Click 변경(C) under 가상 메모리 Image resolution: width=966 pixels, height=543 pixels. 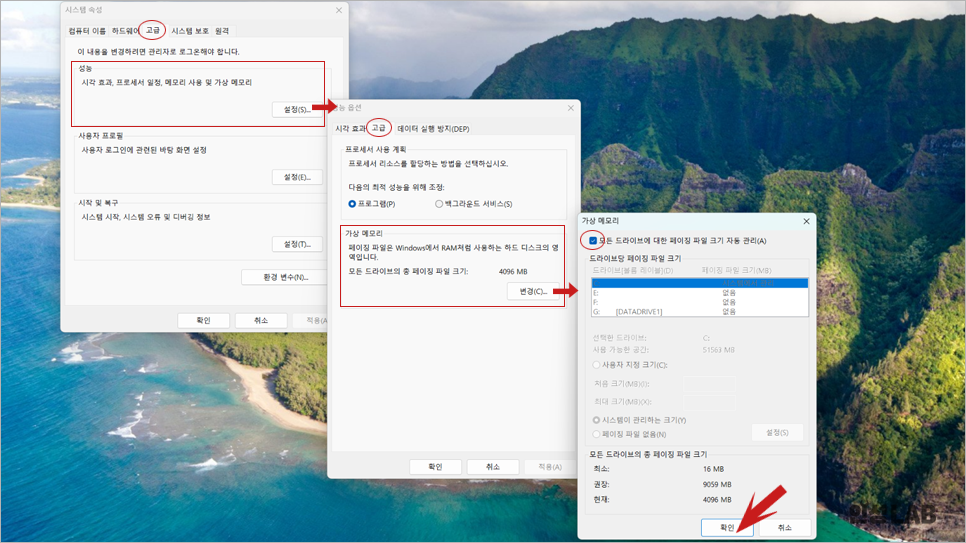click(533, 292)
